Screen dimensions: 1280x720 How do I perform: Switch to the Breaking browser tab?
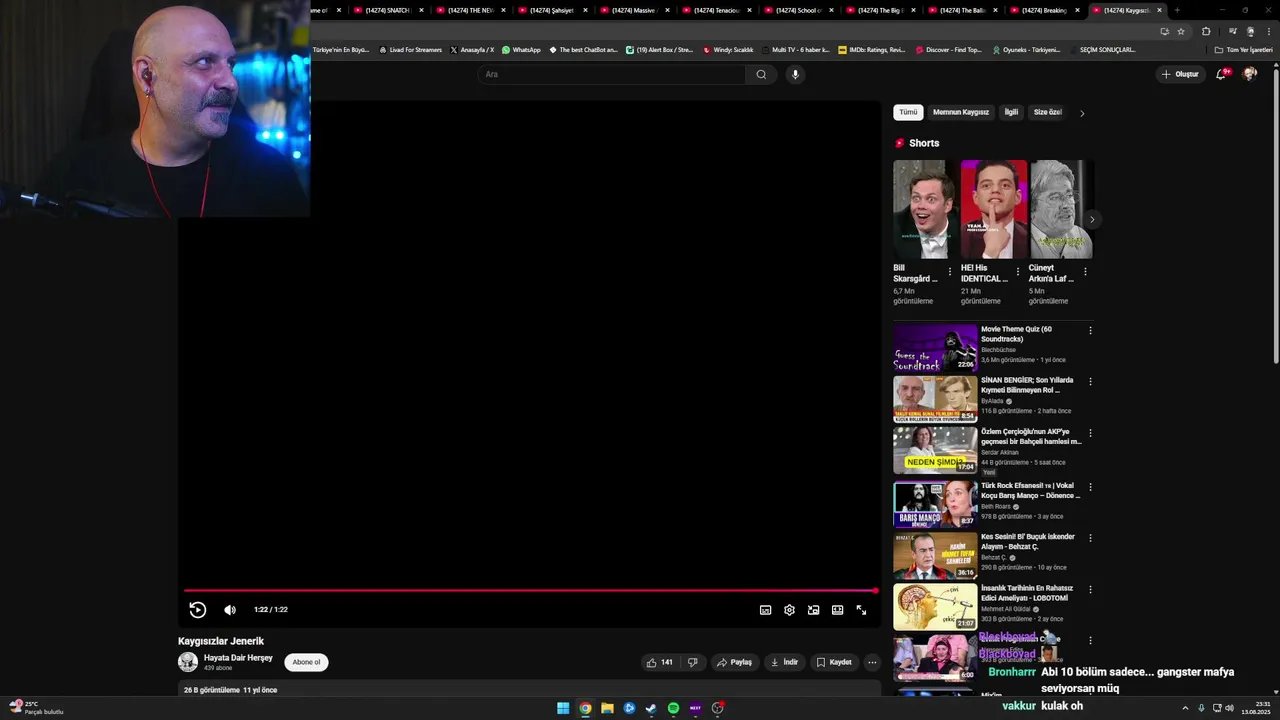pyautogui.click(x=1043, y=10)
